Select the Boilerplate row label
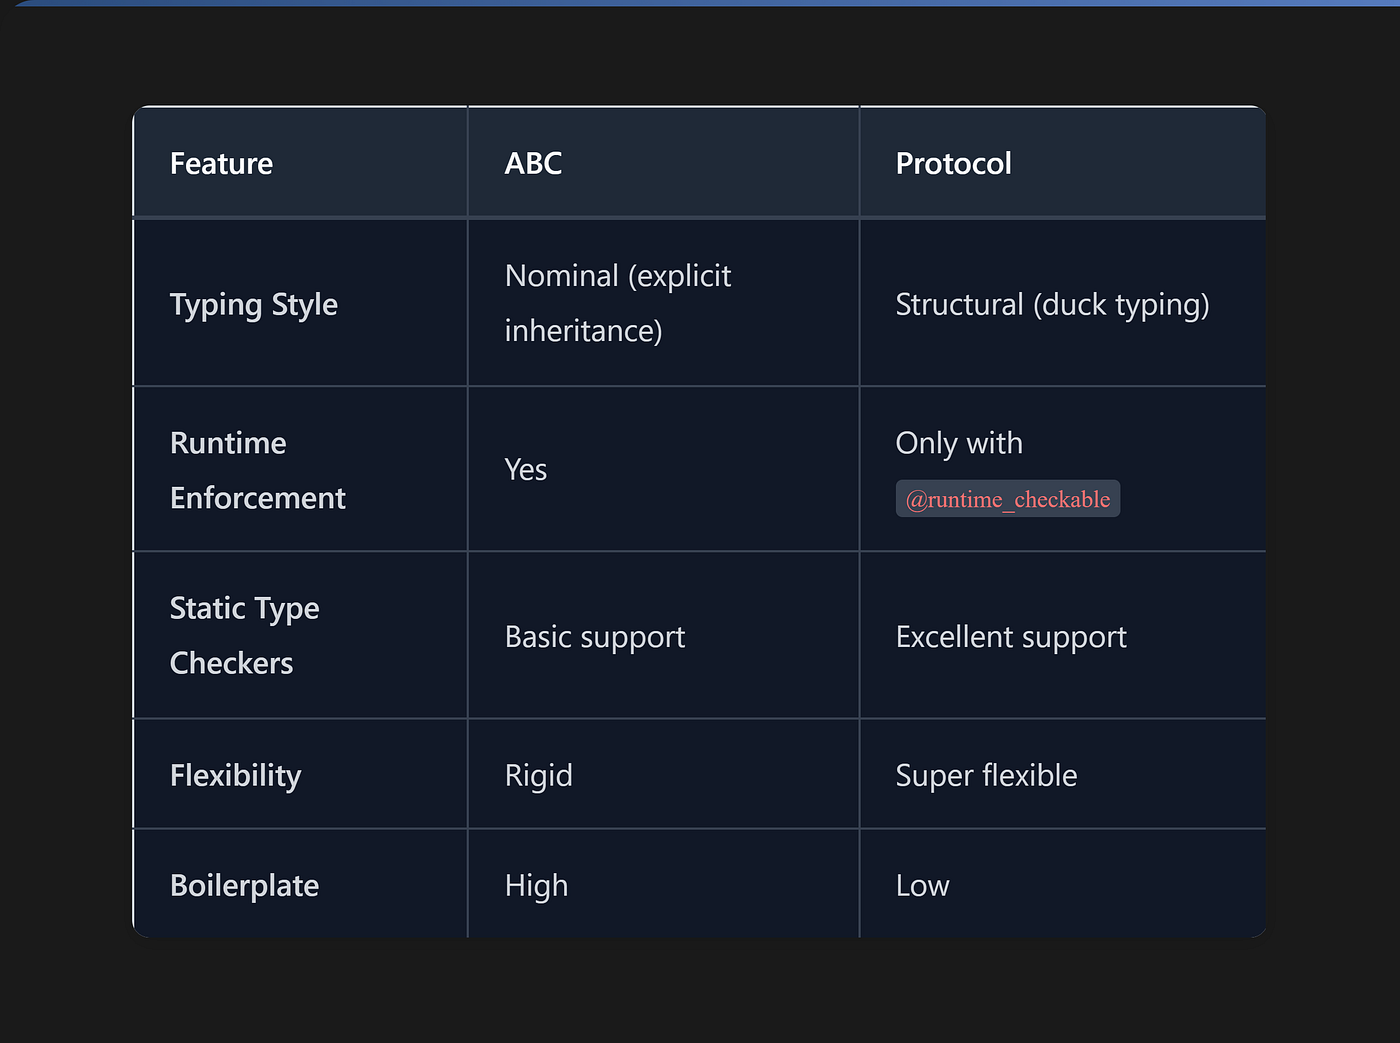Viewport: 1400px width, 1043px height. pyautogui.click(x=245, y=885)
